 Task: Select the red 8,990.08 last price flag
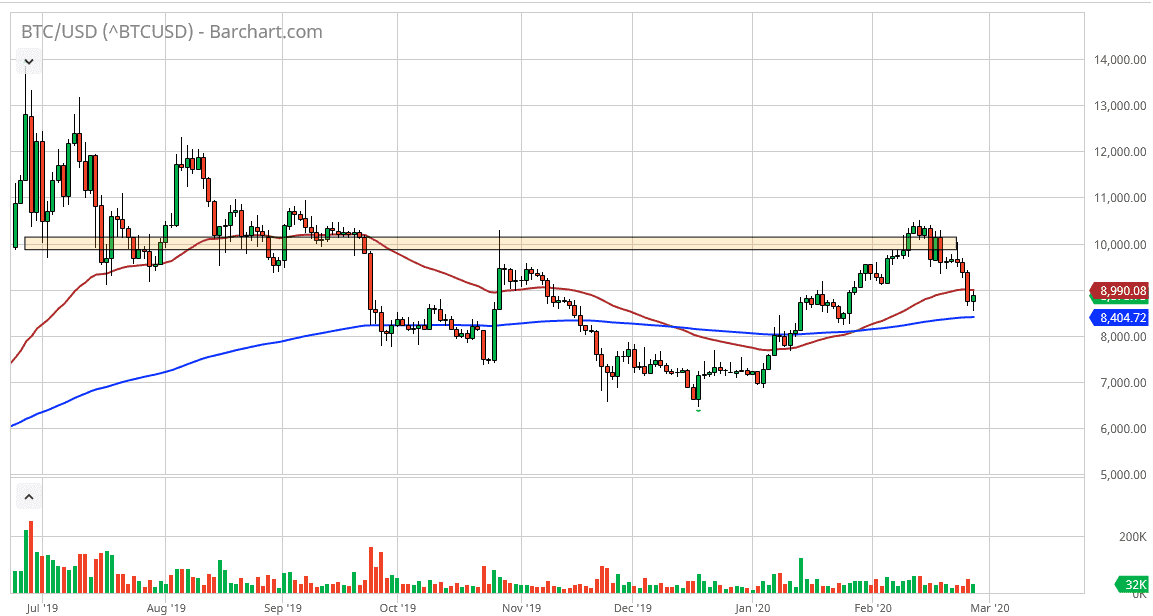(x=1122, y=292)
